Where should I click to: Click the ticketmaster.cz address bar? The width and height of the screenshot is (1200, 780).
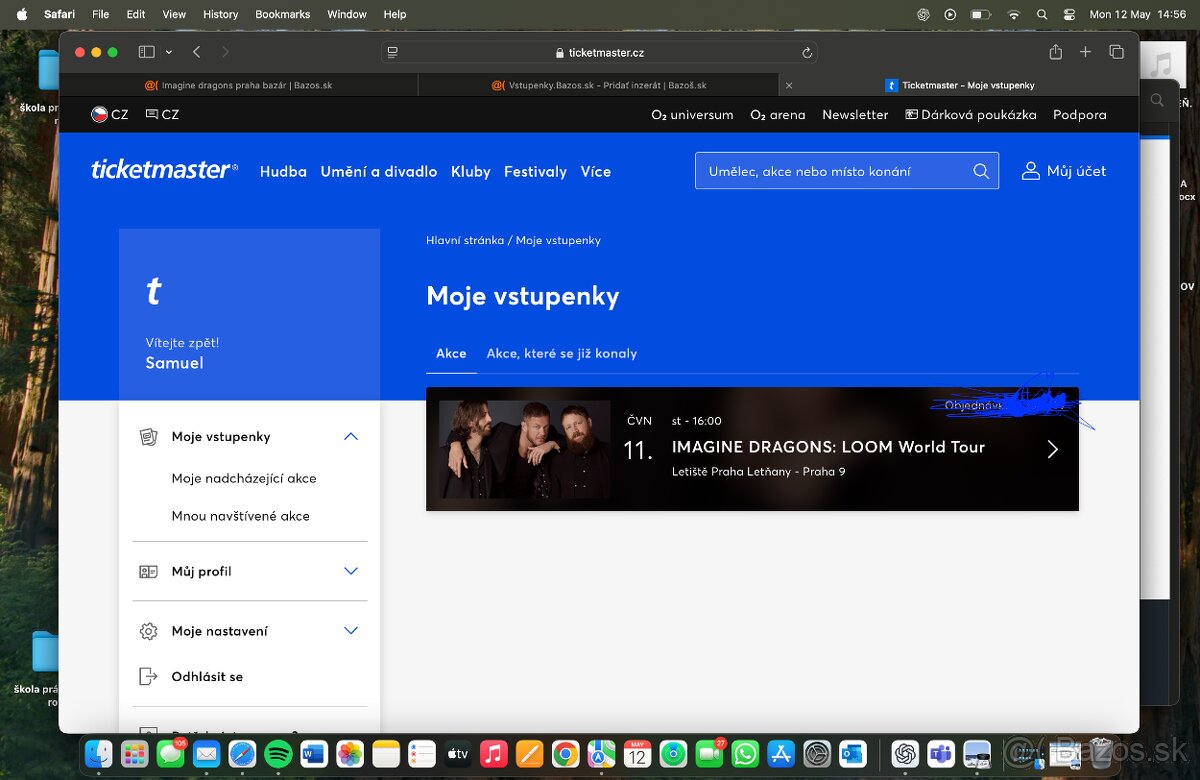click(600, 53)
